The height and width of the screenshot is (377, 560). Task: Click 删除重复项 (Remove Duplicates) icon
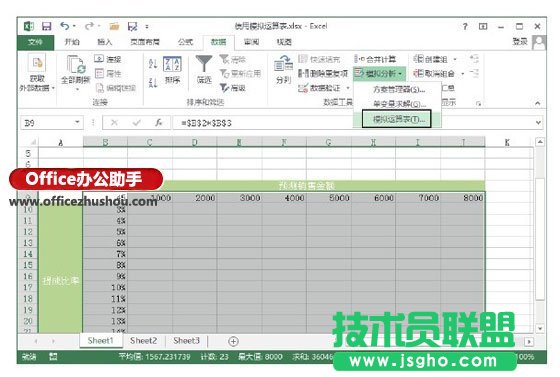tap(323, 74)
